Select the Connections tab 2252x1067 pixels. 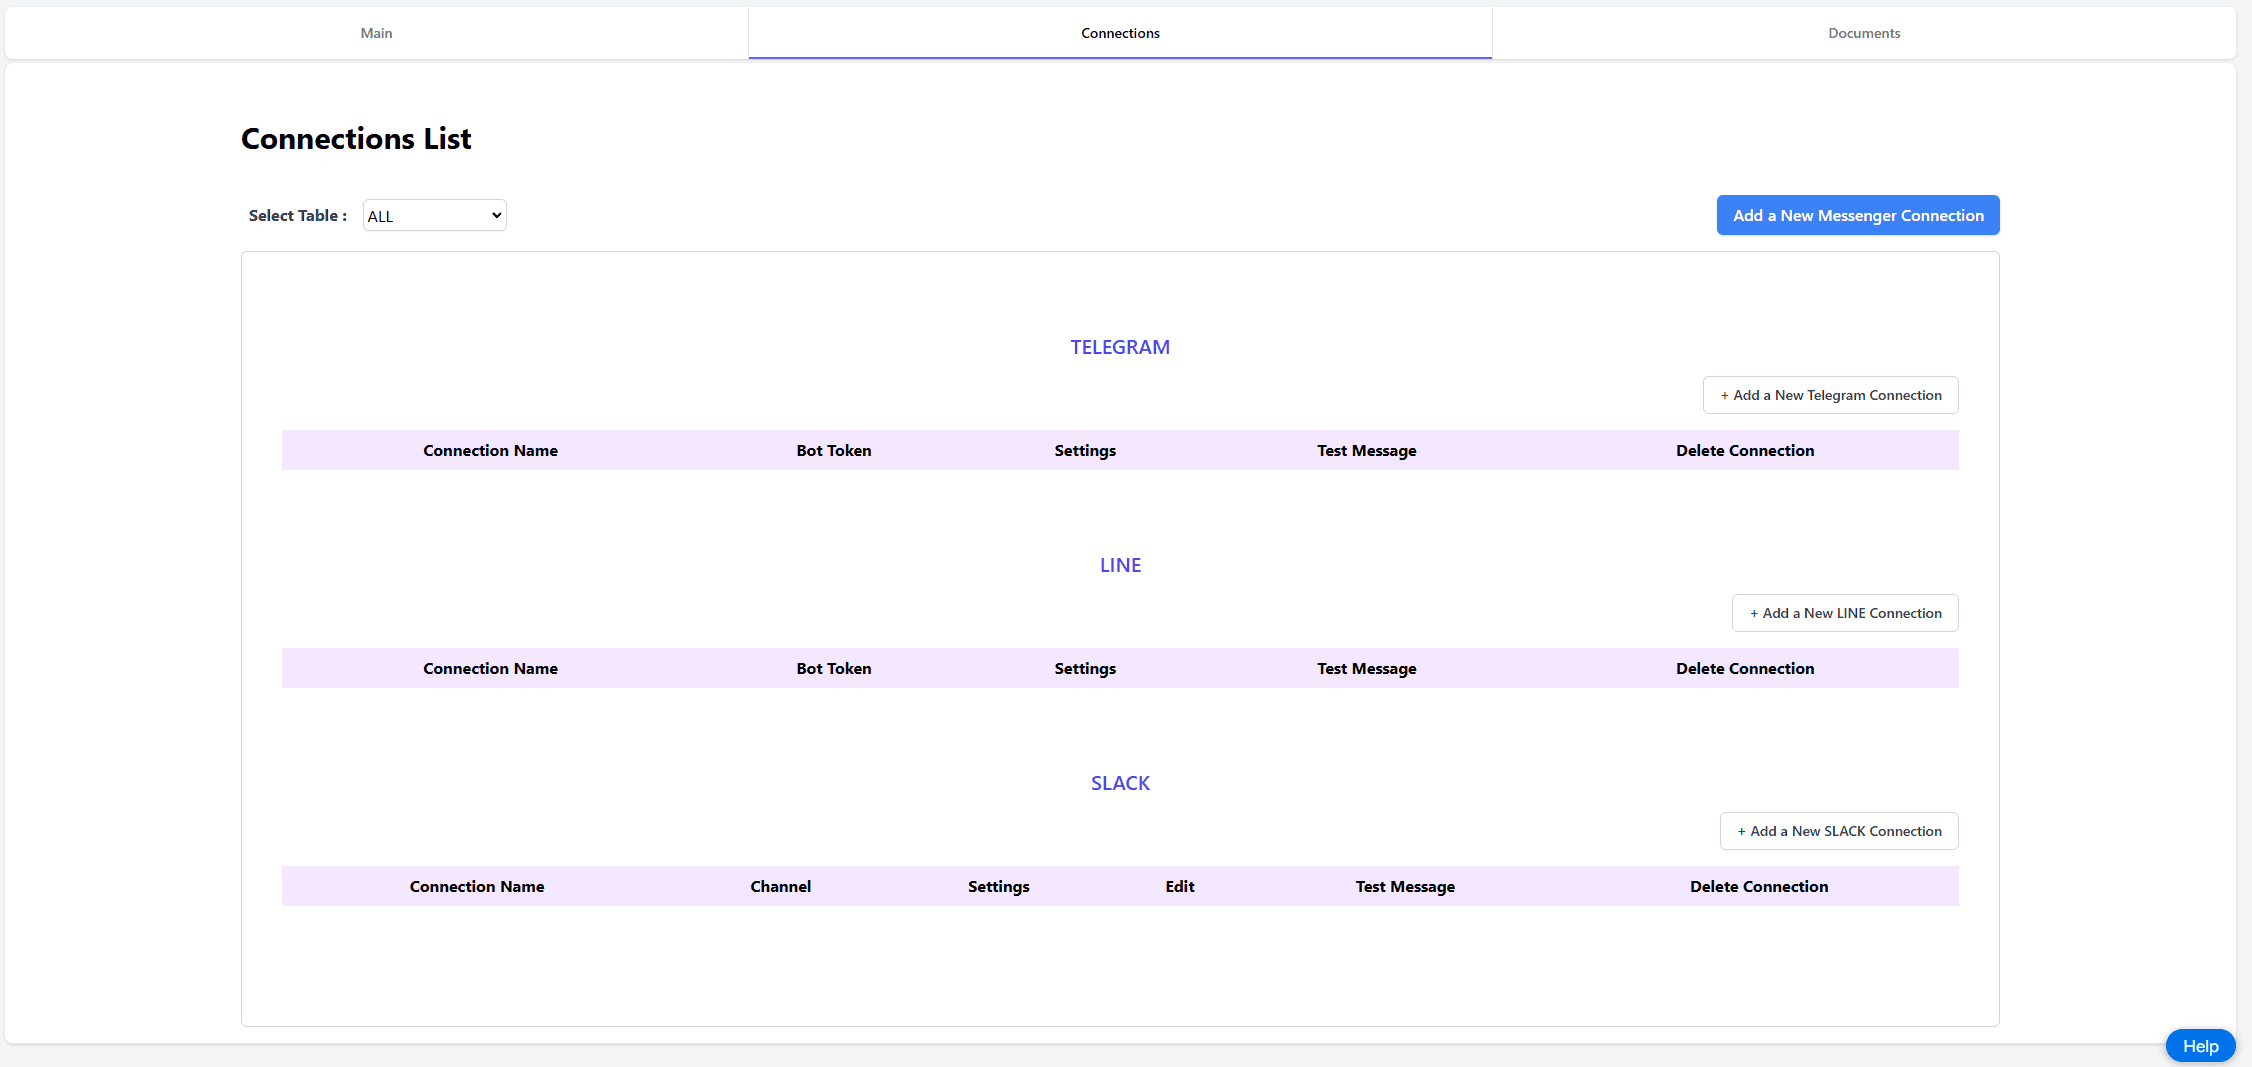click(x=1120, y=33)
